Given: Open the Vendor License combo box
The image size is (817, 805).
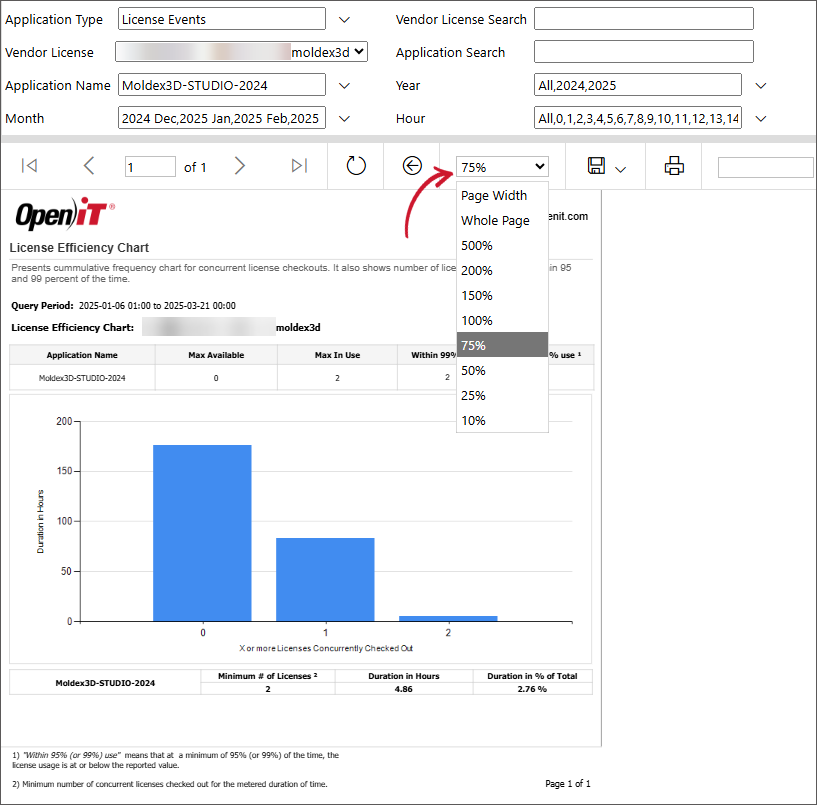Looking at the screenshot, I should pos(360,52).
